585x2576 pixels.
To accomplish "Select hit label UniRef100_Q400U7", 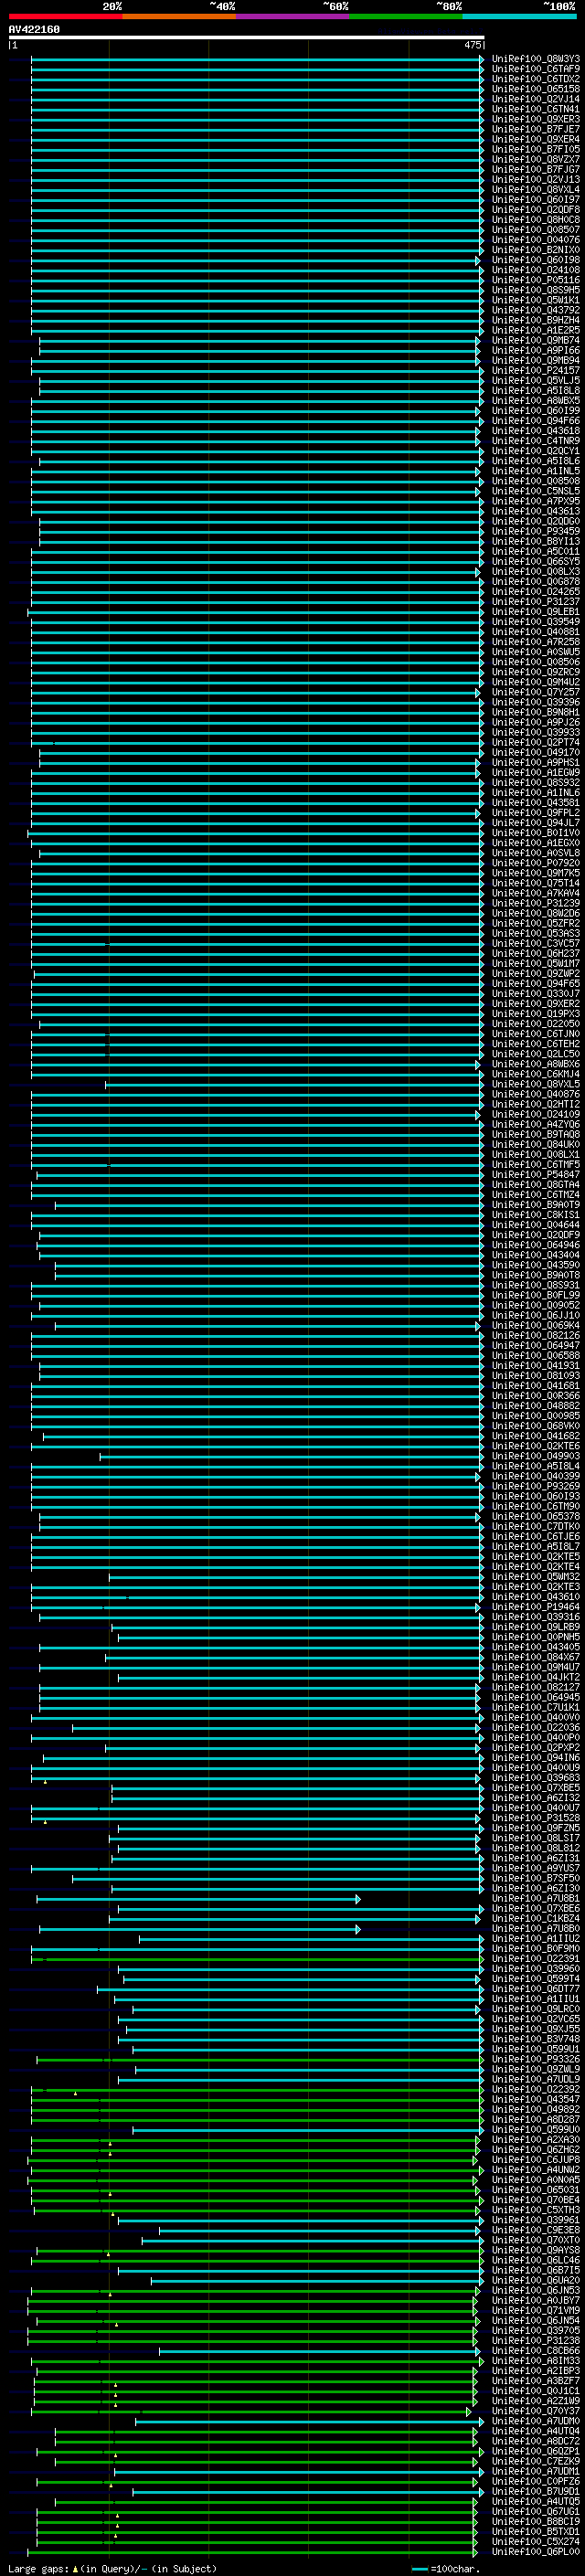I will pos(536,1808).
